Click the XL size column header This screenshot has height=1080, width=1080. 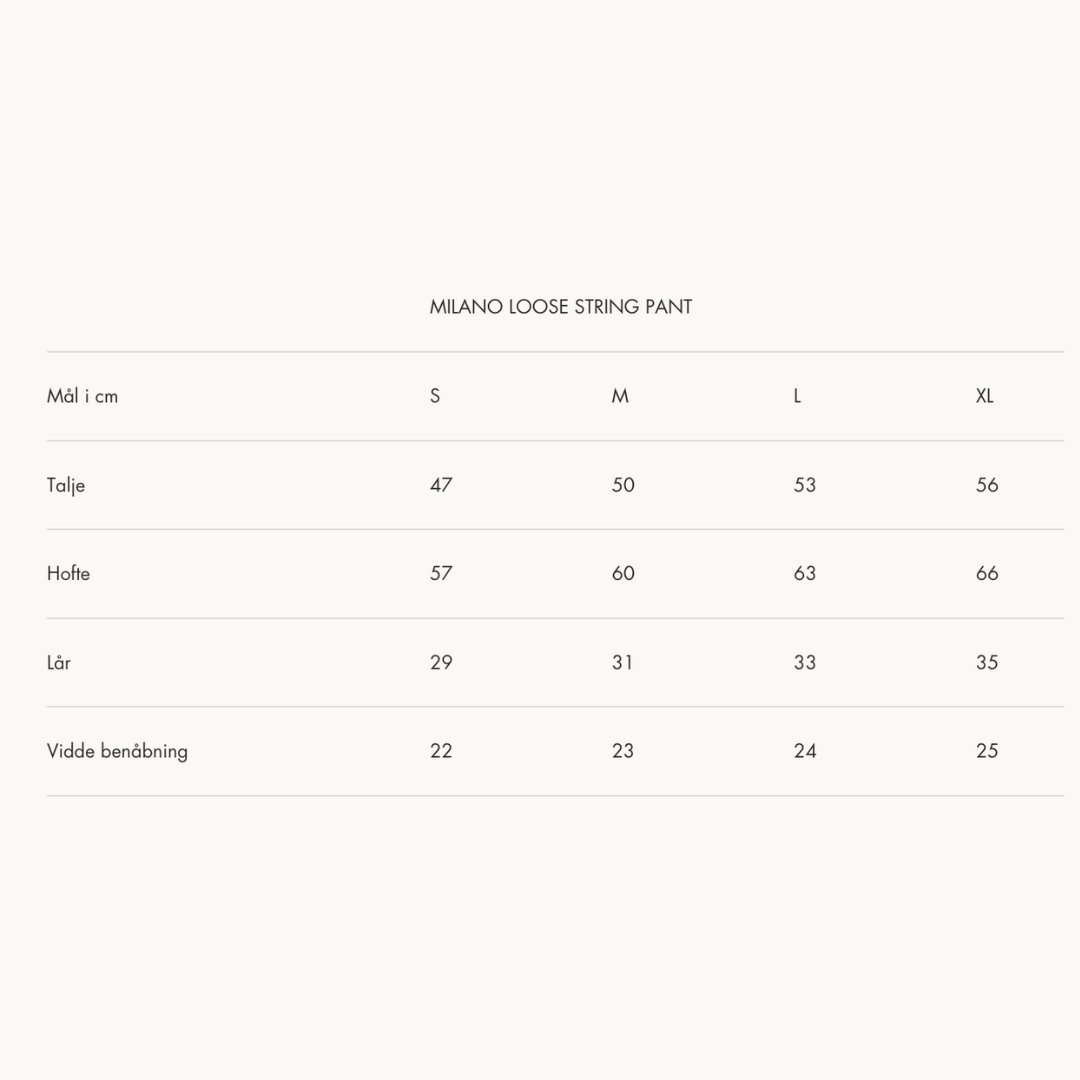(985, 396)
